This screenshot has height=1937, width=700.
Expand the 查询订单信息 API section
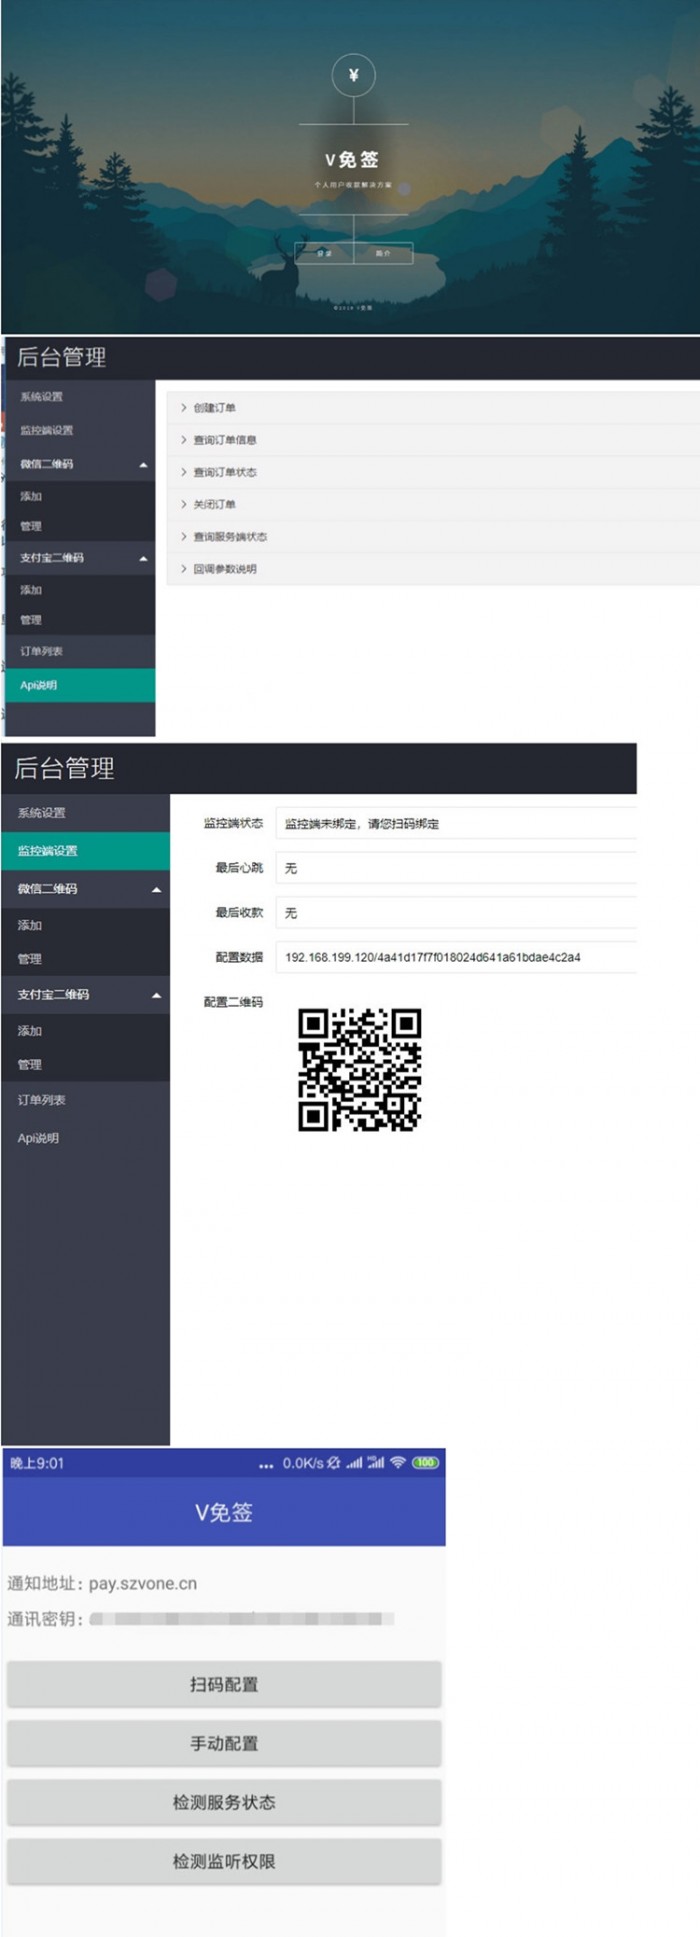pos(433,440)
